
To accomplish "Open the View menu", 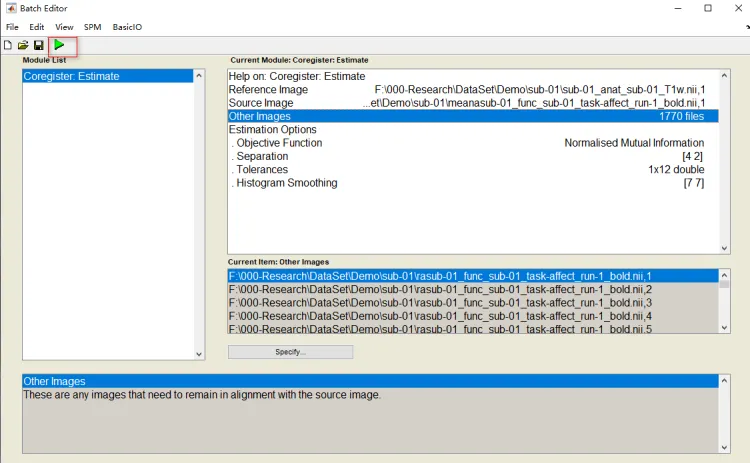I will pos(64,27).
